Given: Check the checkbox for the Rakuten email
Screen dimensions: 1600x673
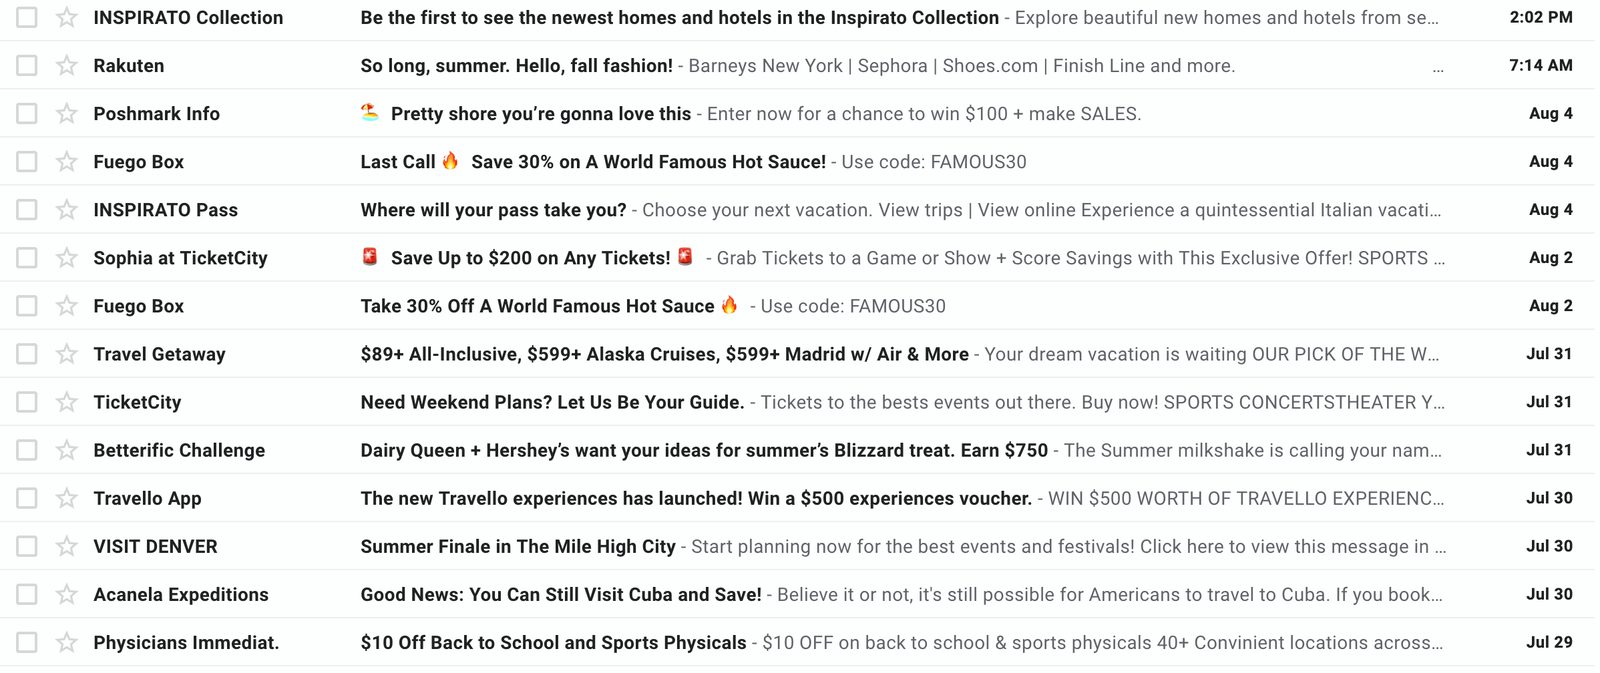Looking at the screenshot, I should tap(25, 65).
